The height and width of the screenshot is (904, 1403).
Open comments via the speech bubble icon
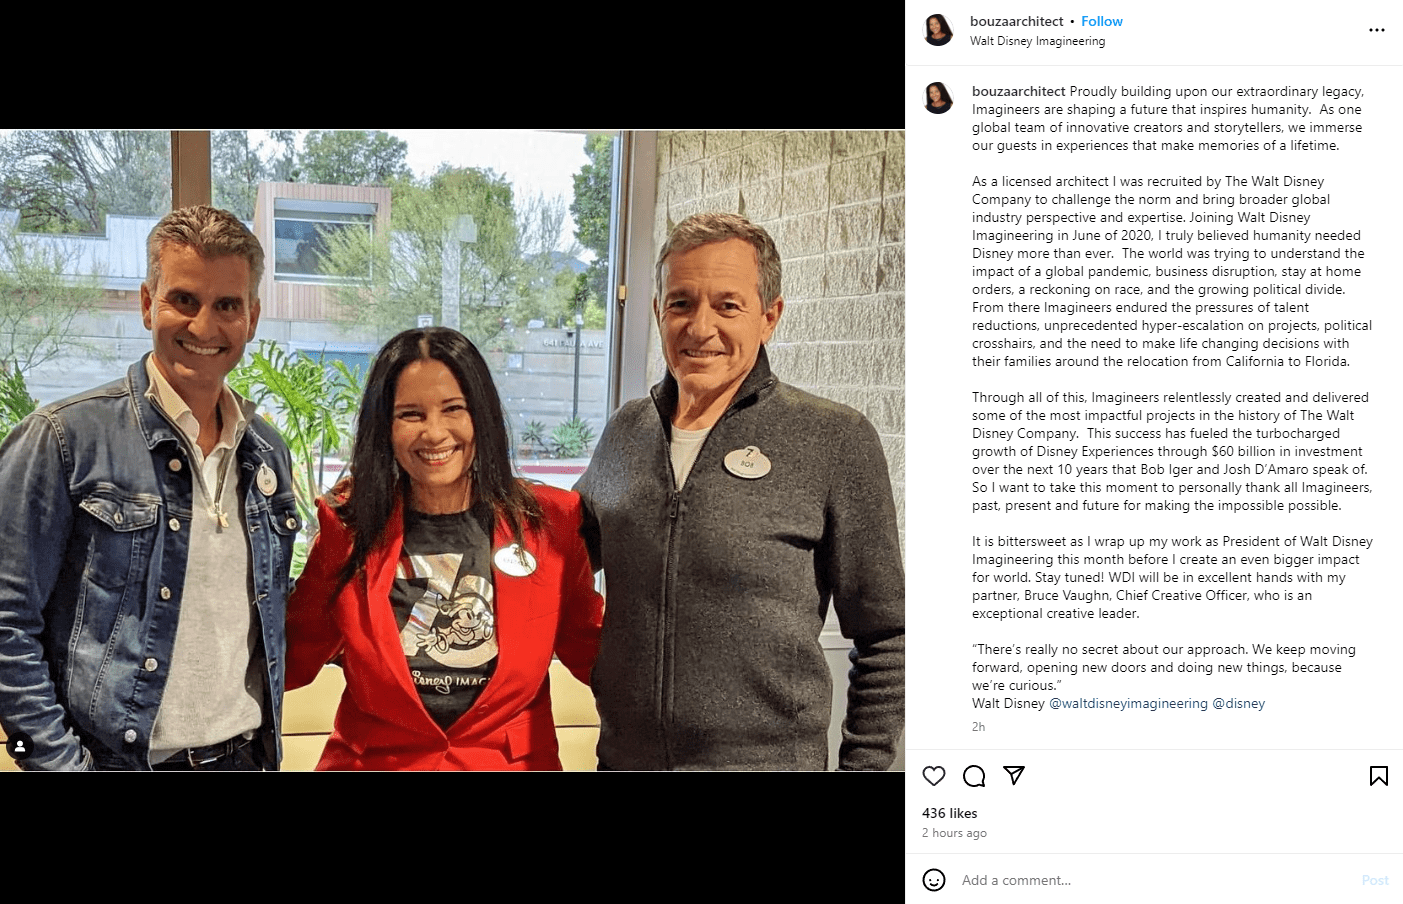coord(974,776)
